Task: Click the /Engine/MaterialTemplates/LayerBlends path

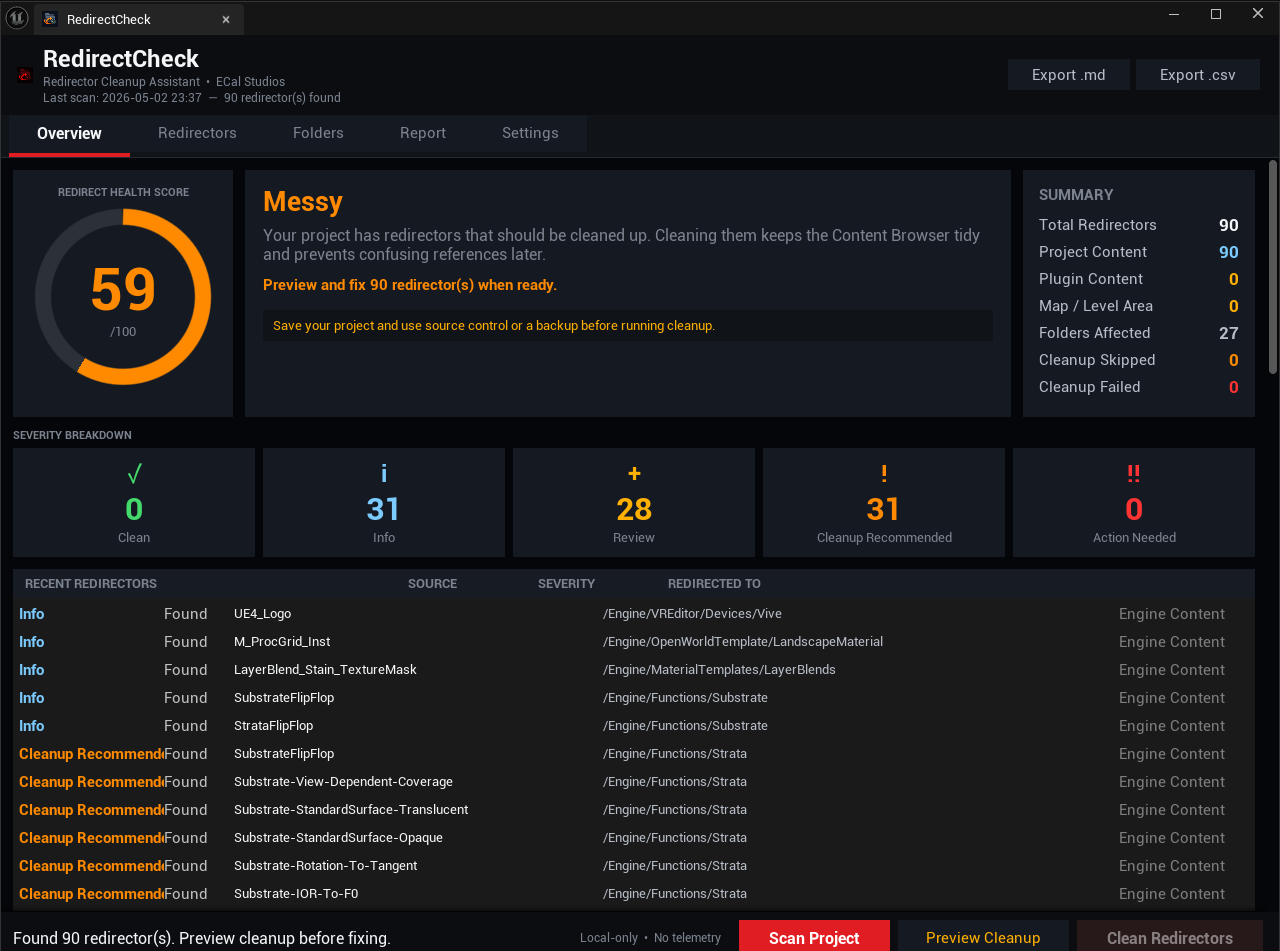Action: [x=719, y=670]
